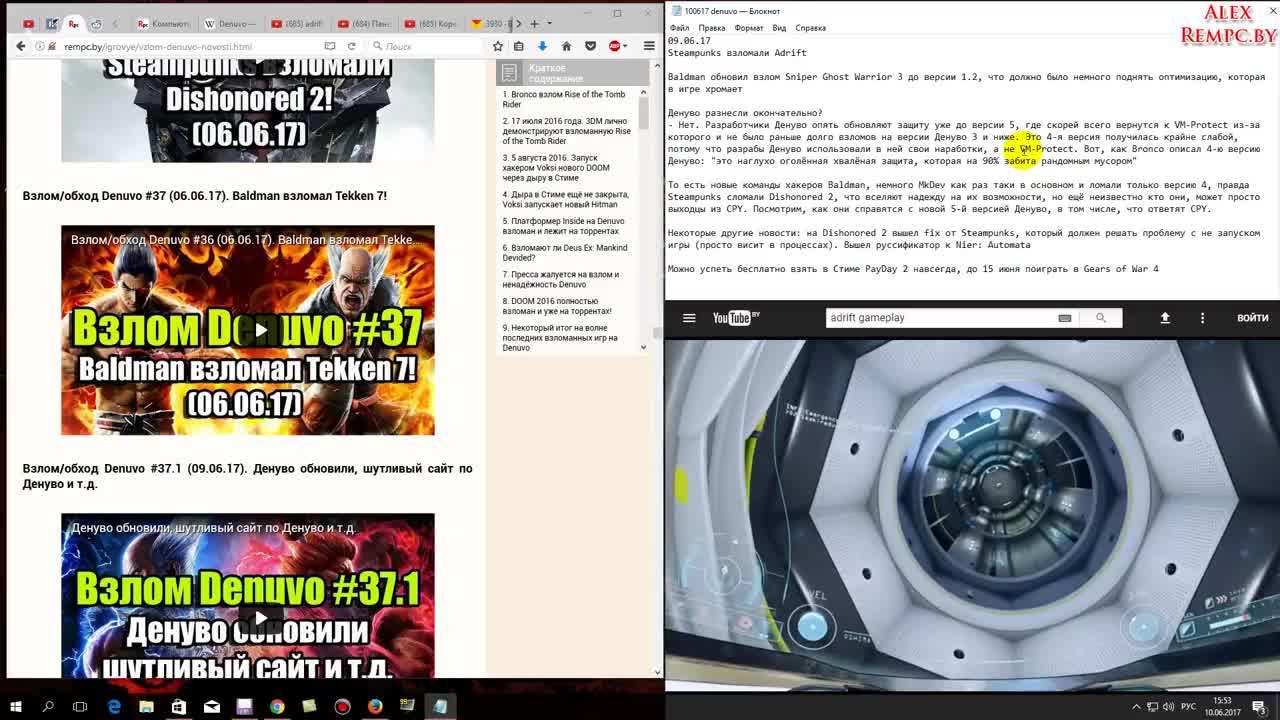1280x720 pixels.
Task: Switch to the (685) adrift YouTube tab
Action: (x=297, y=23)
